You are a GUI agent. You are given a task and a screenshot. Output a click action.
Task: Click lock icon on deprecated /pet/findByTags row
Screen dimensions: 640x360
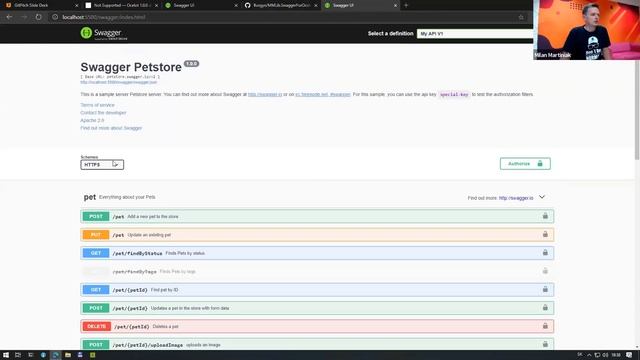(x=545, y=271)
